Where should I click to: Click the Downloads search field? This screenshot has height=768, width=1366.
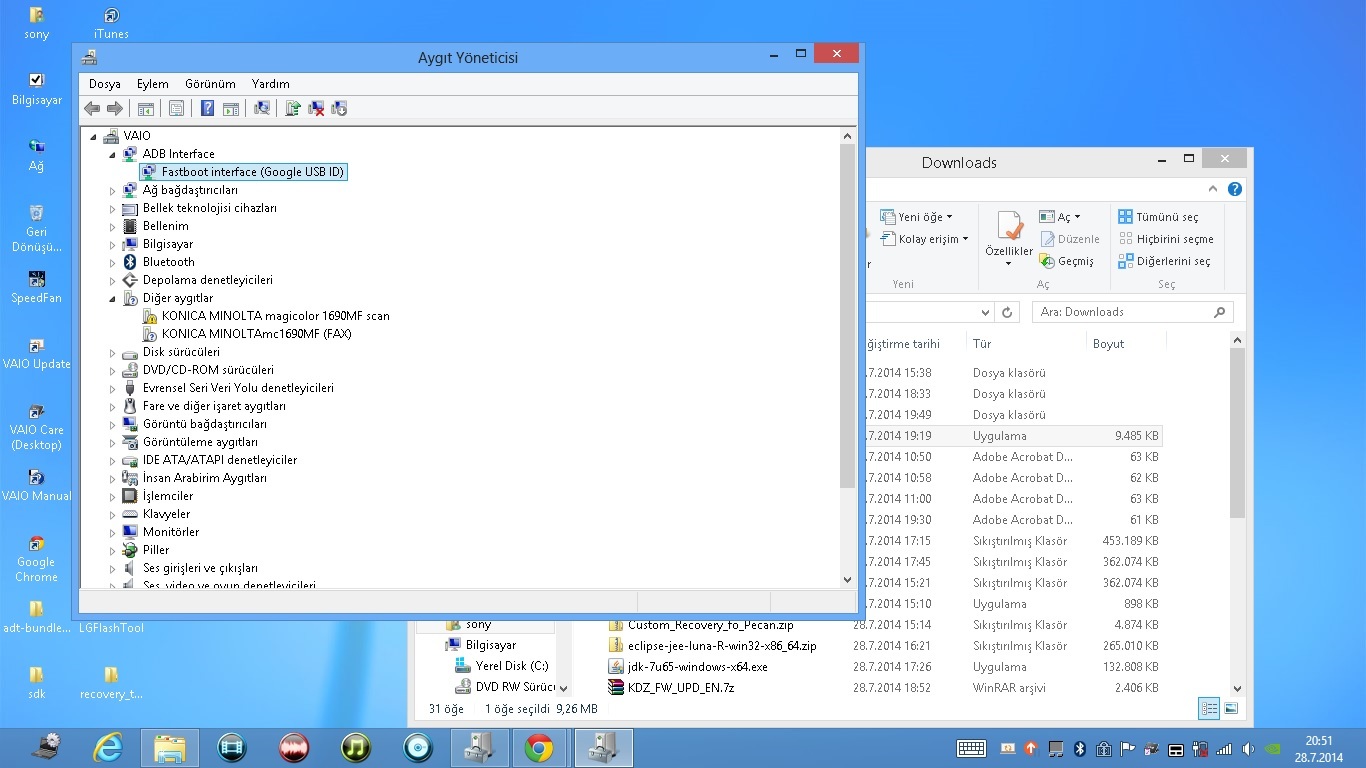[1131, 312]
